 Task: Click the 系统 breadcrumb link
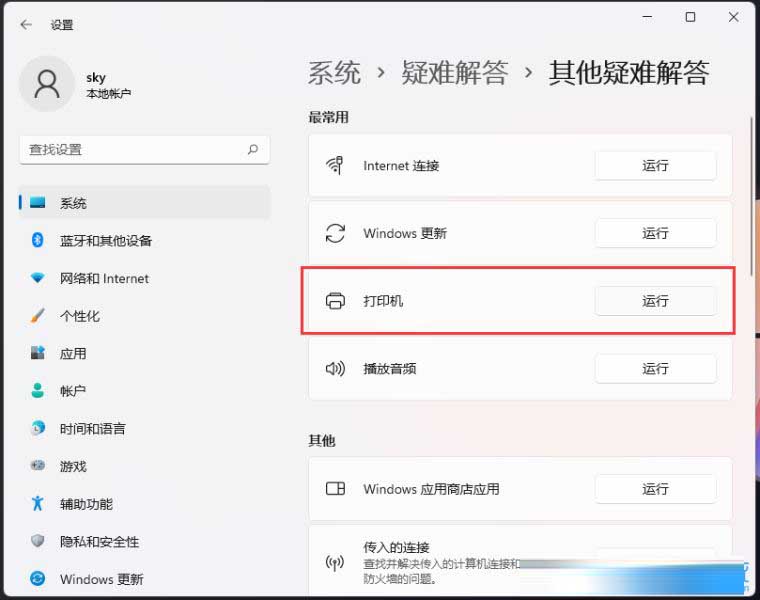334,73
